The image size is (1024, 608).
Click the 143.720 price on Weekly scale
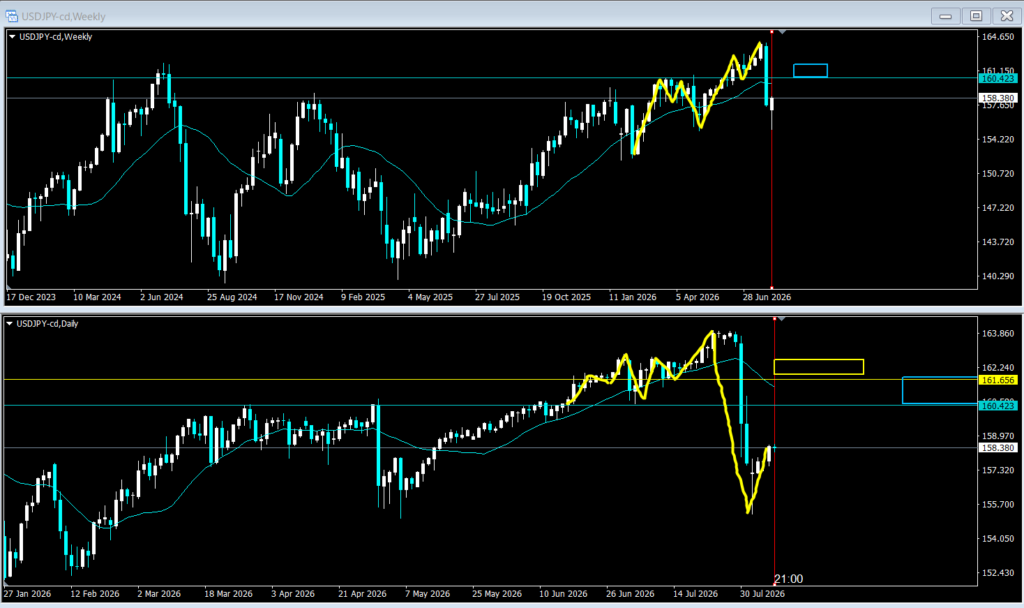998,242
